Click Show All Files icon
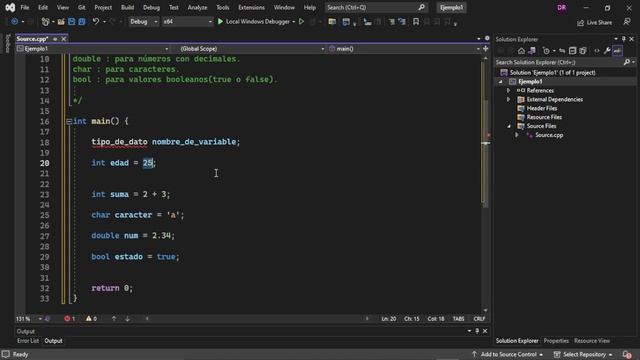This screenshot has height=360, width=640. (583, 51)
